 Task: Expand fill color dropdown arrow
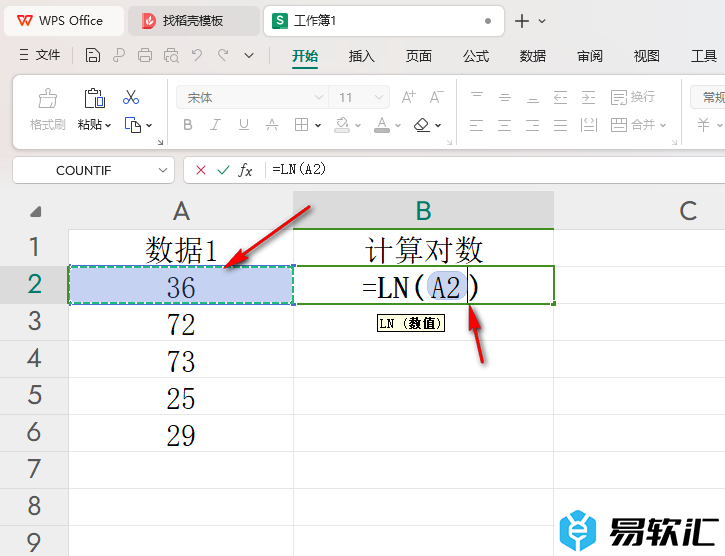(358, 125)
